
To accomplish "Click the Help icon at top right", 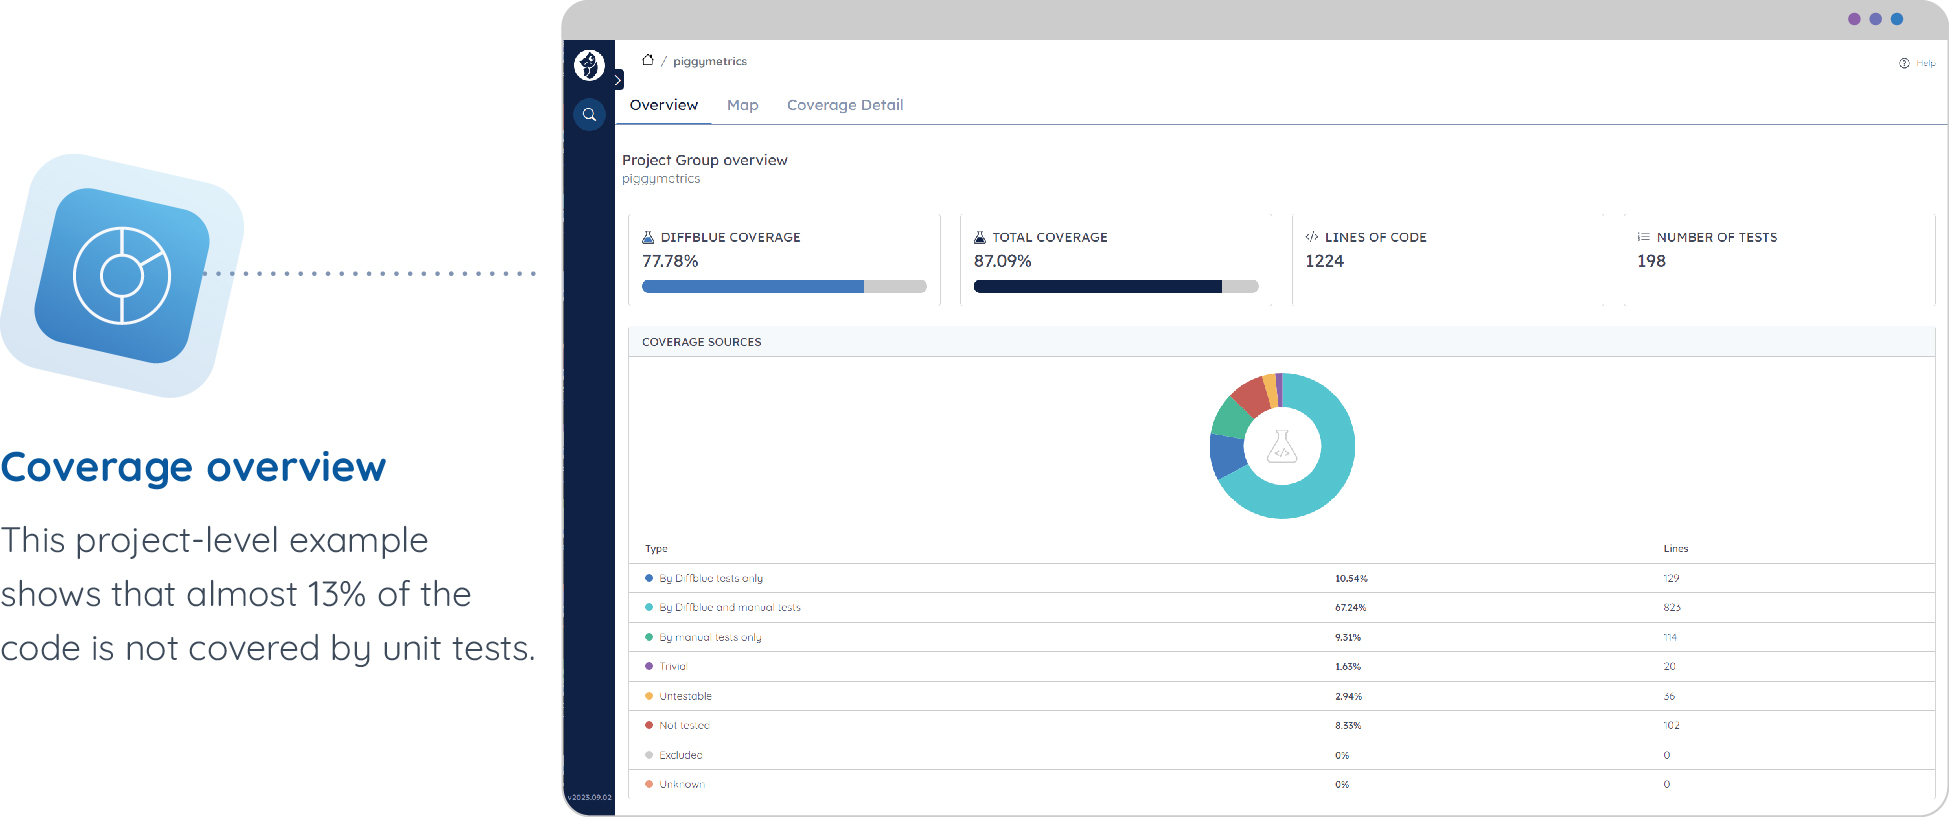I will pyautogui.click(x=1904, y=63).
